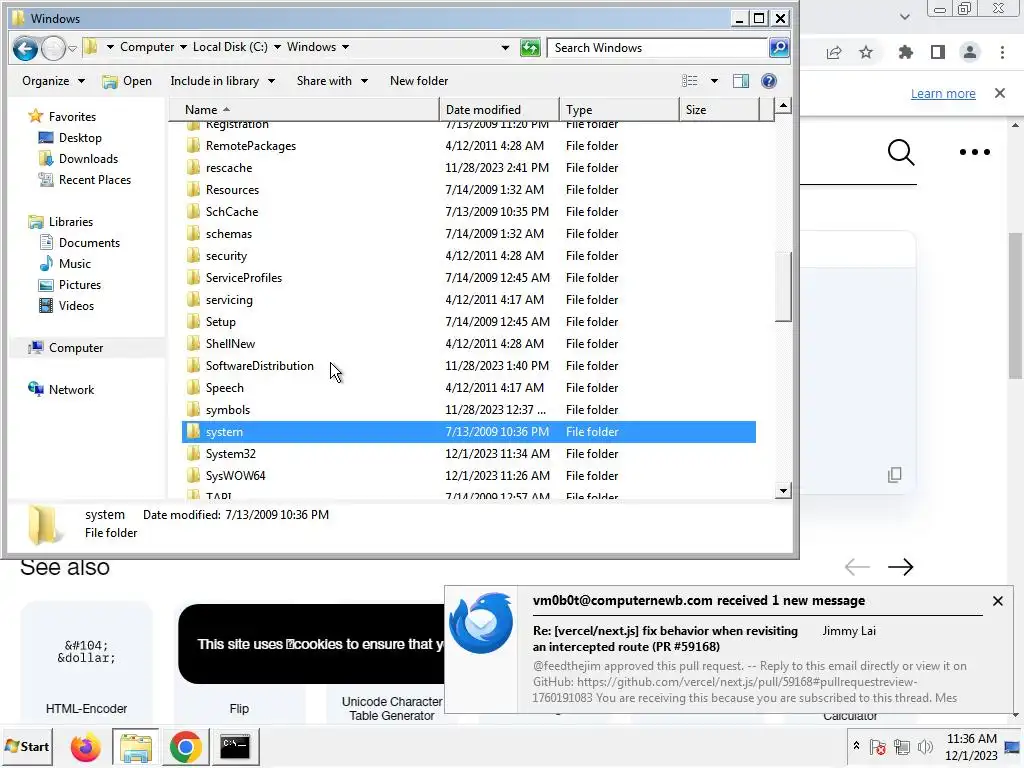
Task: Open the Share with menu
Action: (x=332, y=81)
